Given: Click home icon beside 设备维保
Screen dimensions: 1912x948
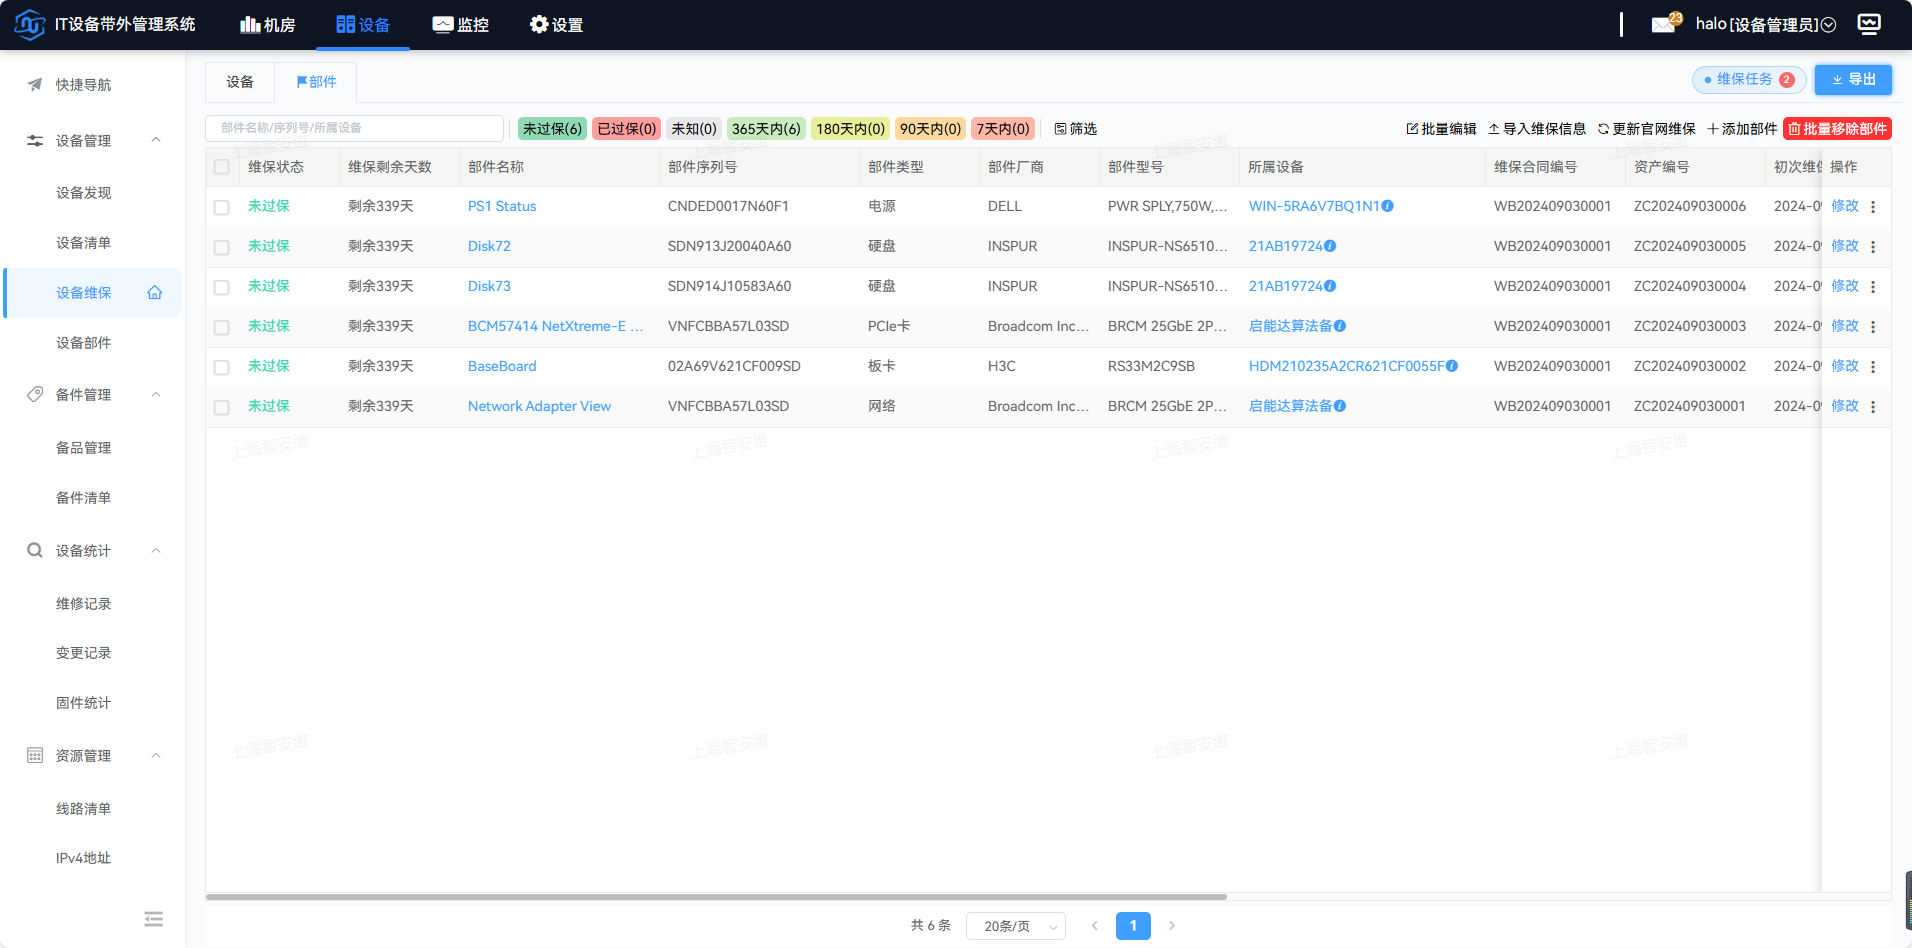Looking at the screenshot, I should (155, 293).
